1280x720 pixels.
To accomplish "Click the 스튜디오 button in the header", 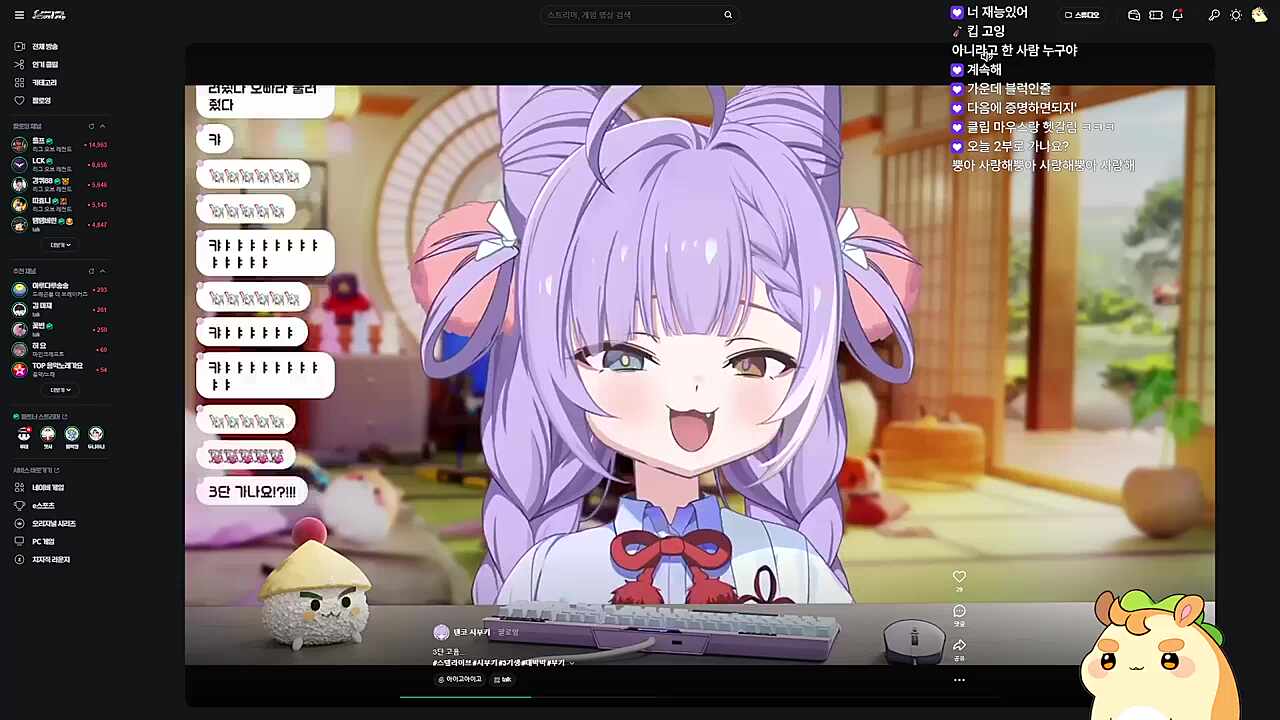I will tap(1082, 15).
